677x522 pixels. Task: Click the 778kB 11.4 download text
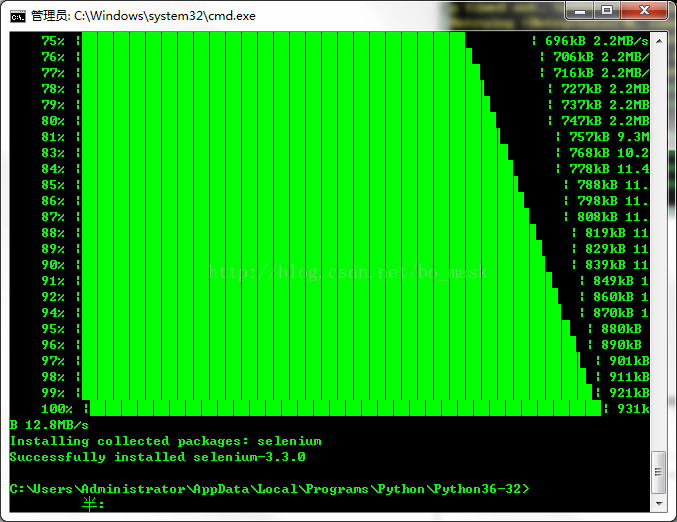click(609, 168)
